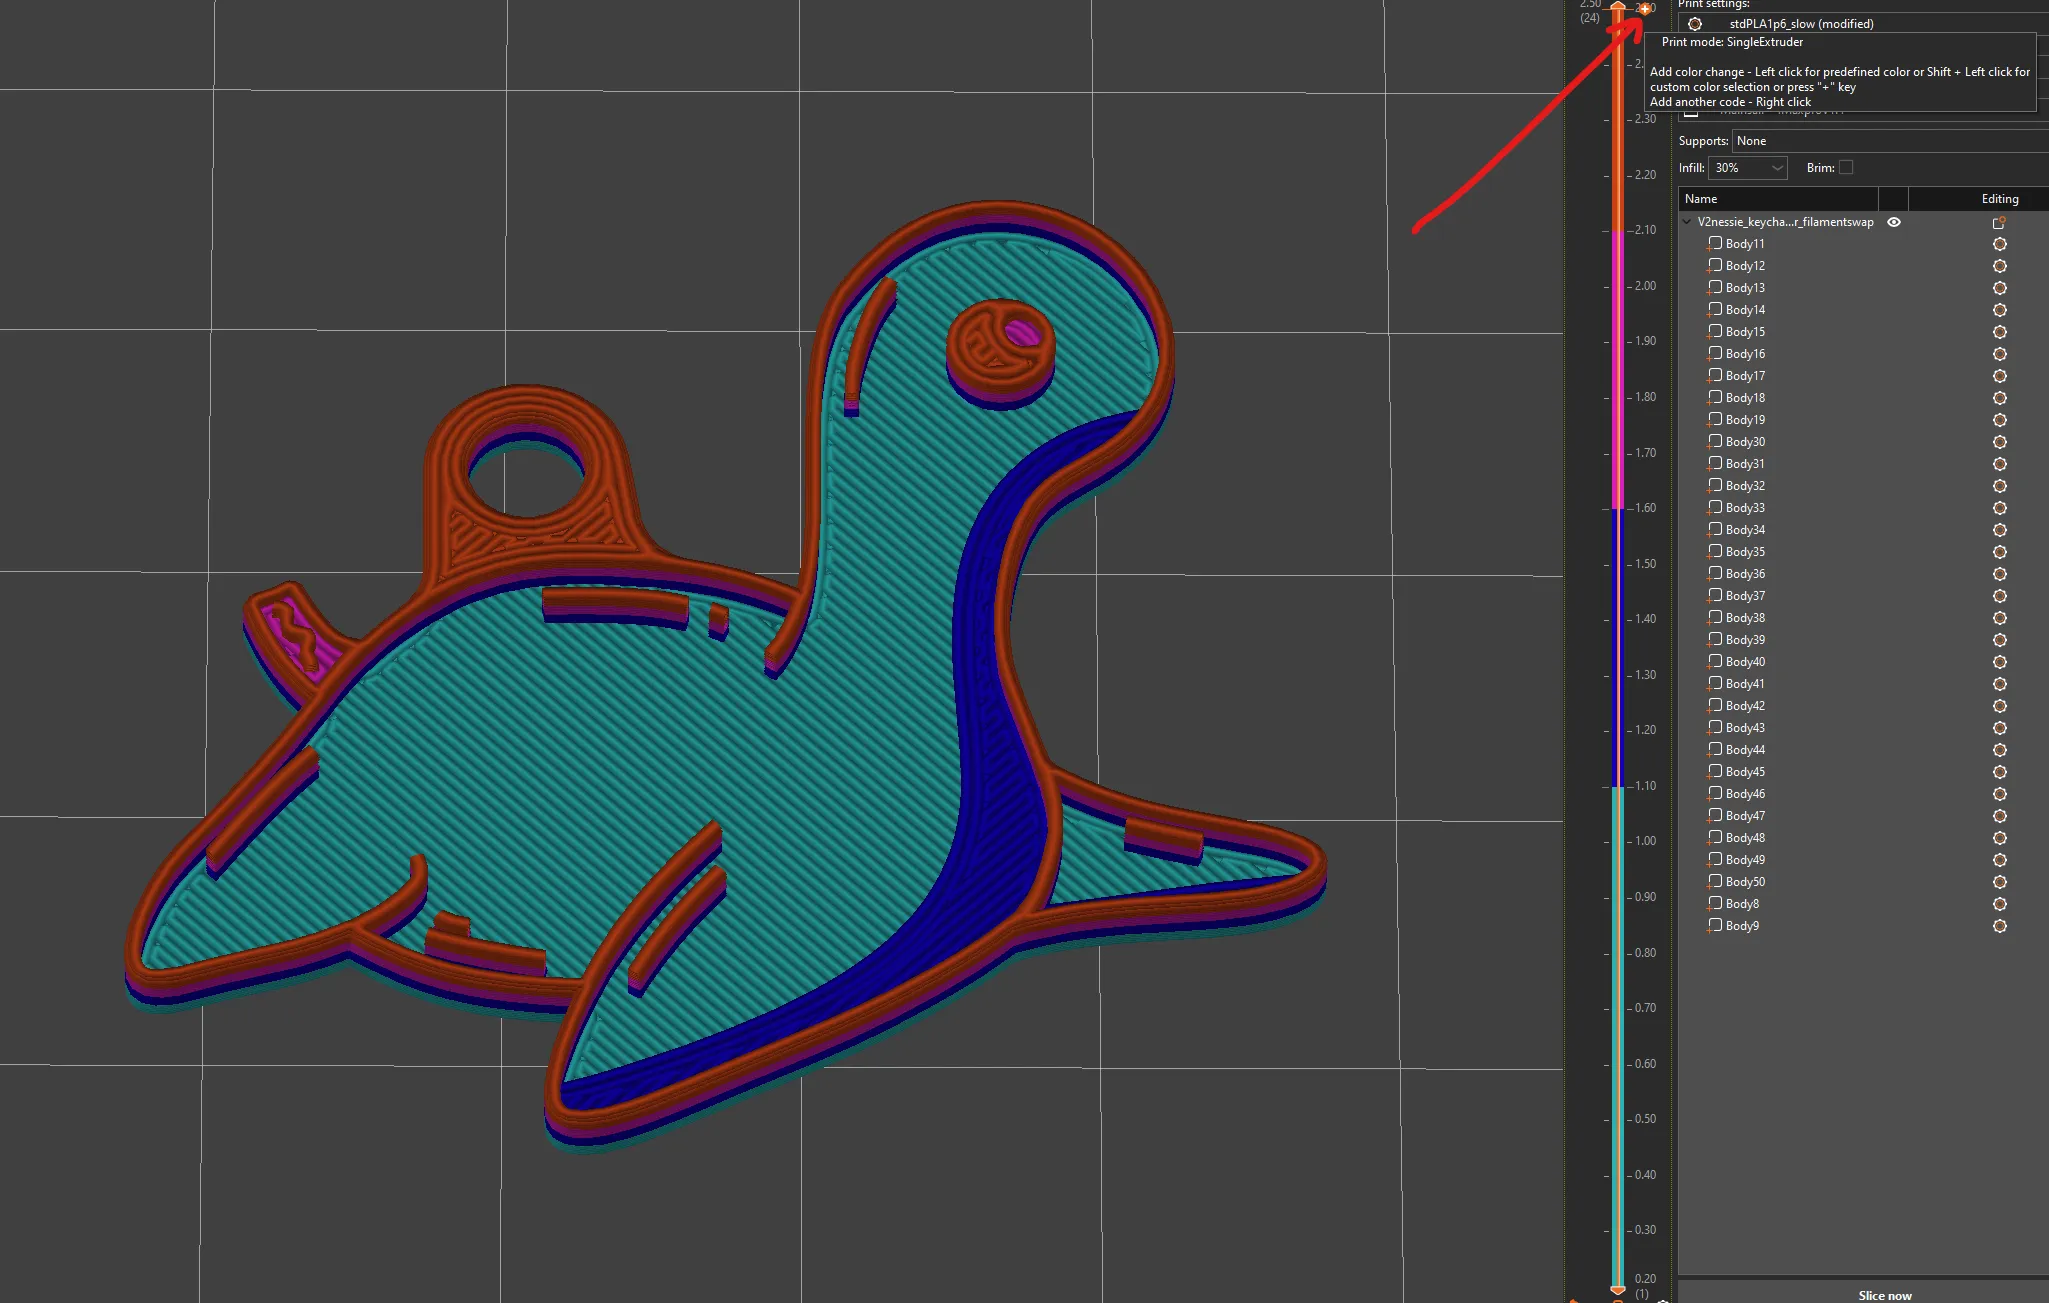Select Body33 in the object list
This screenshot has width=2049, height=1303.
pos(1745,508)
